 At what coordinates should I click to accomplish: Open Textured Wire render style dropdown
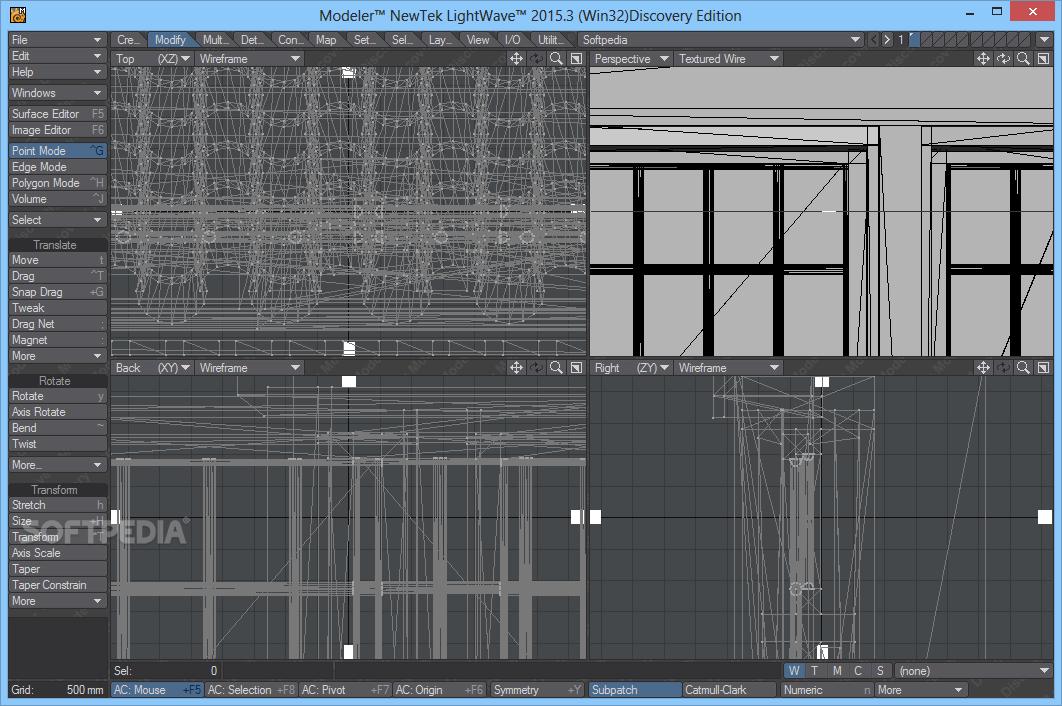[728, 59]
